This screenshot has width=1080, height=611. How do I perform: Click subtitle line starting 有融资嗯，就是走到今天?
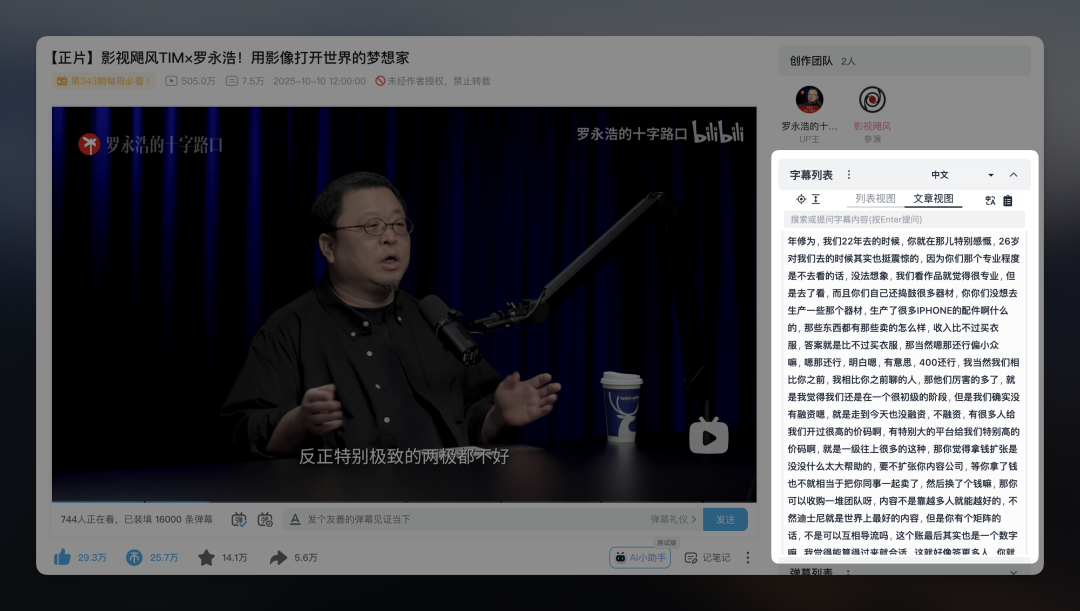tap(901, 415)
